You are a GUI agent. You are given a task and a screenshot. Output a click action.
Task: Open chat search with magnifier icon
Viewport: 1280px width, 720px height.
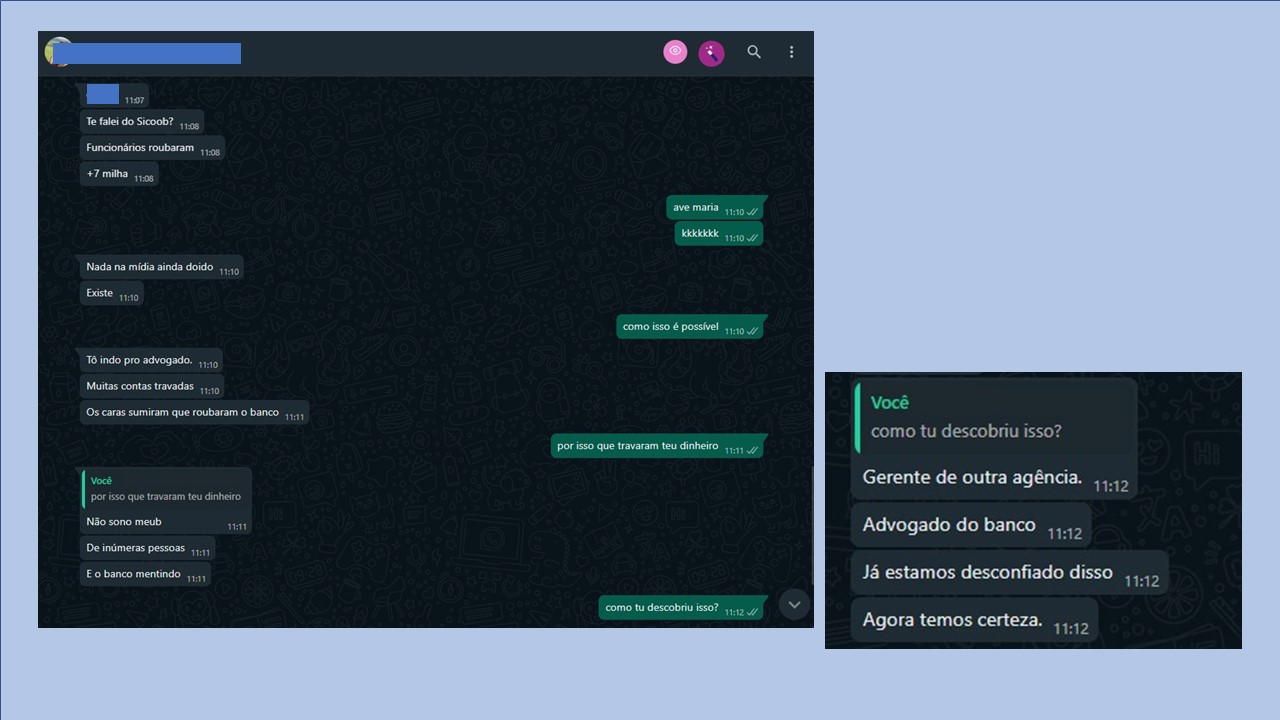[x=754, y=52]
